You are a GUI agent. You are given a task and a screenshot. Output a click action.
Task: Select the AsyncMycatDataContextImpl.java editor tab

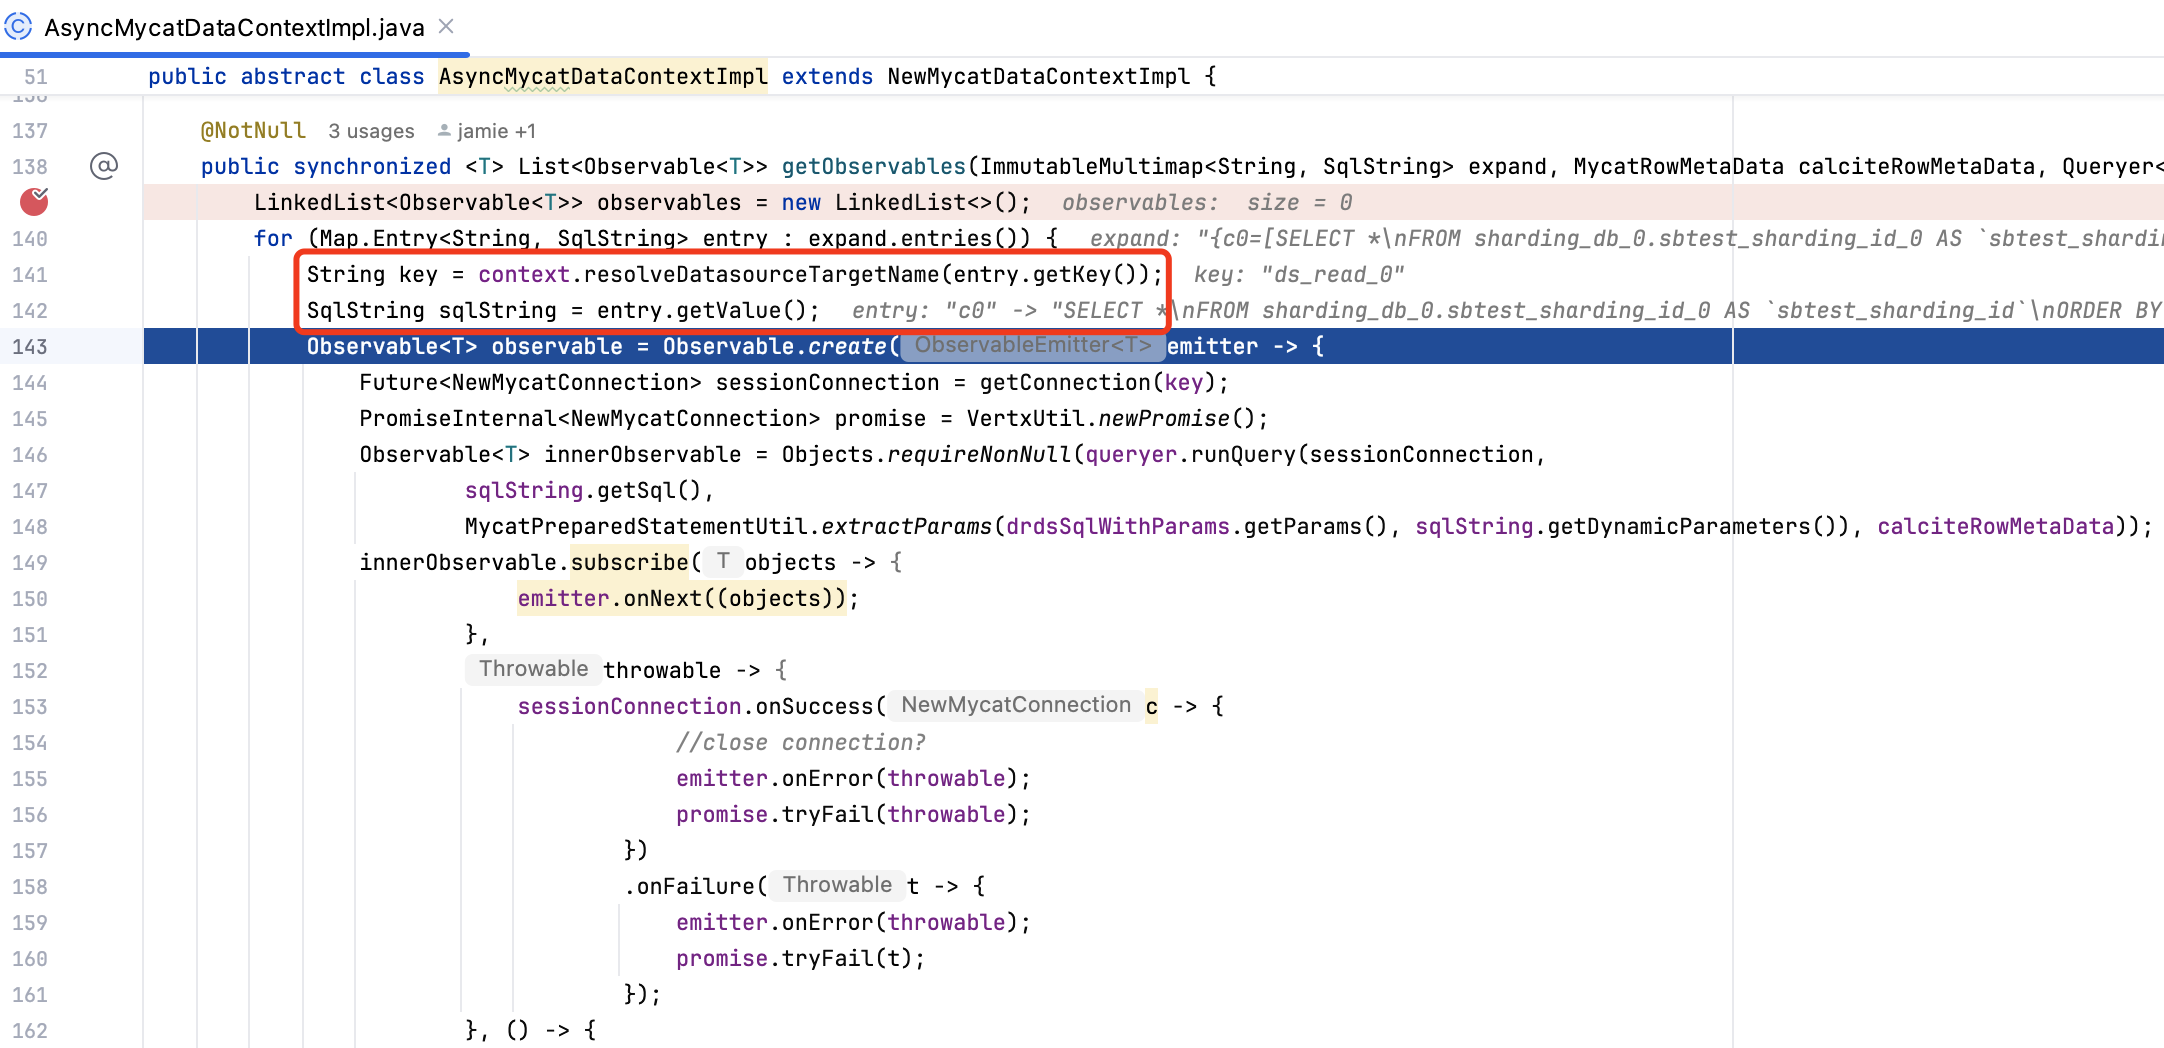click(234, 28)
